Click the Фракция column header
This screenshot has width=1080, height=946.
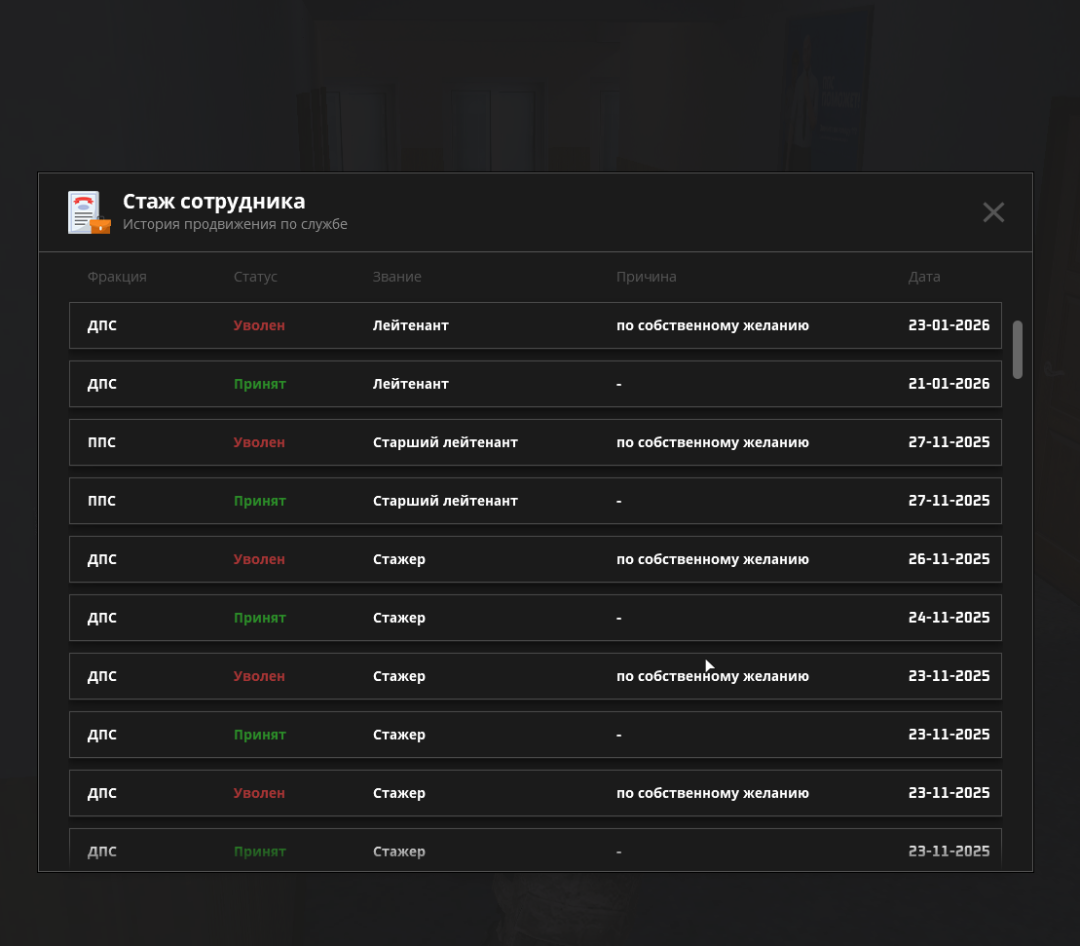click(117, 277)
